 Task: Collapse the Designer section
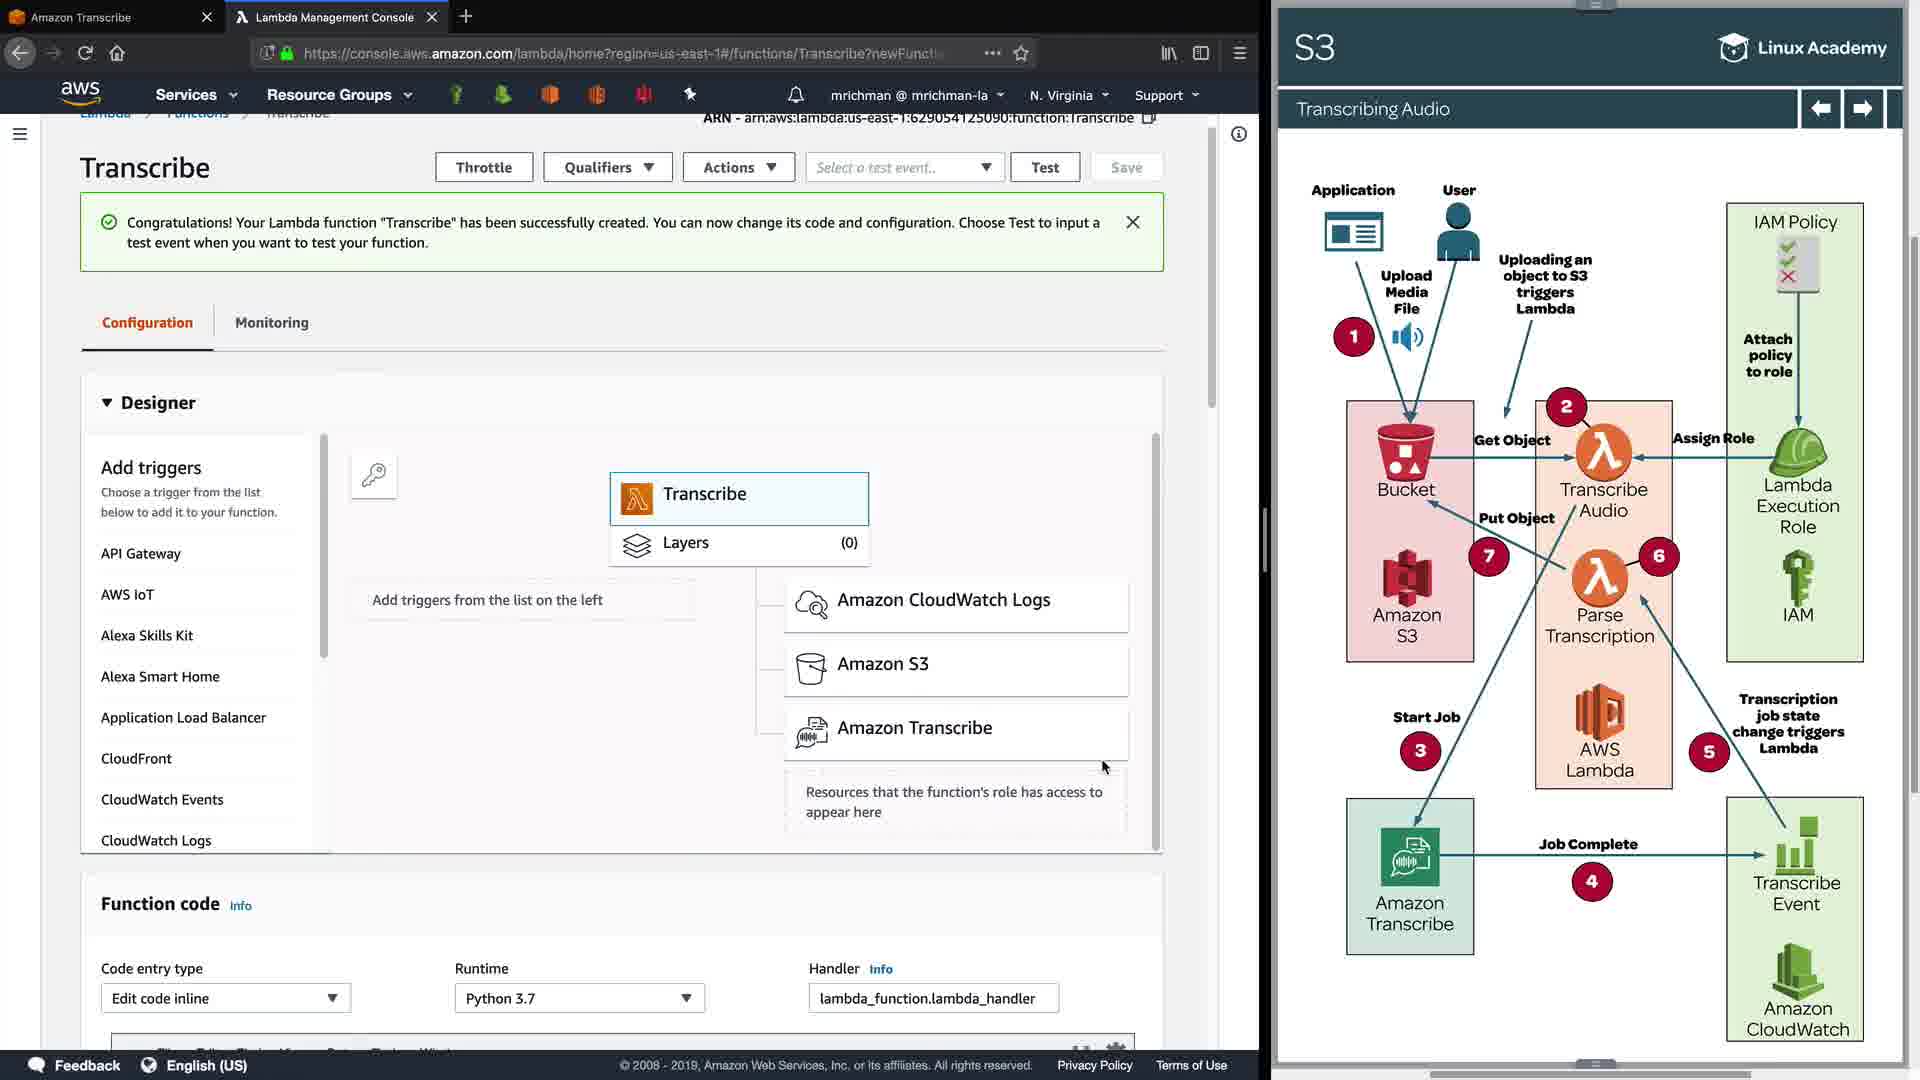click(107, 403)
